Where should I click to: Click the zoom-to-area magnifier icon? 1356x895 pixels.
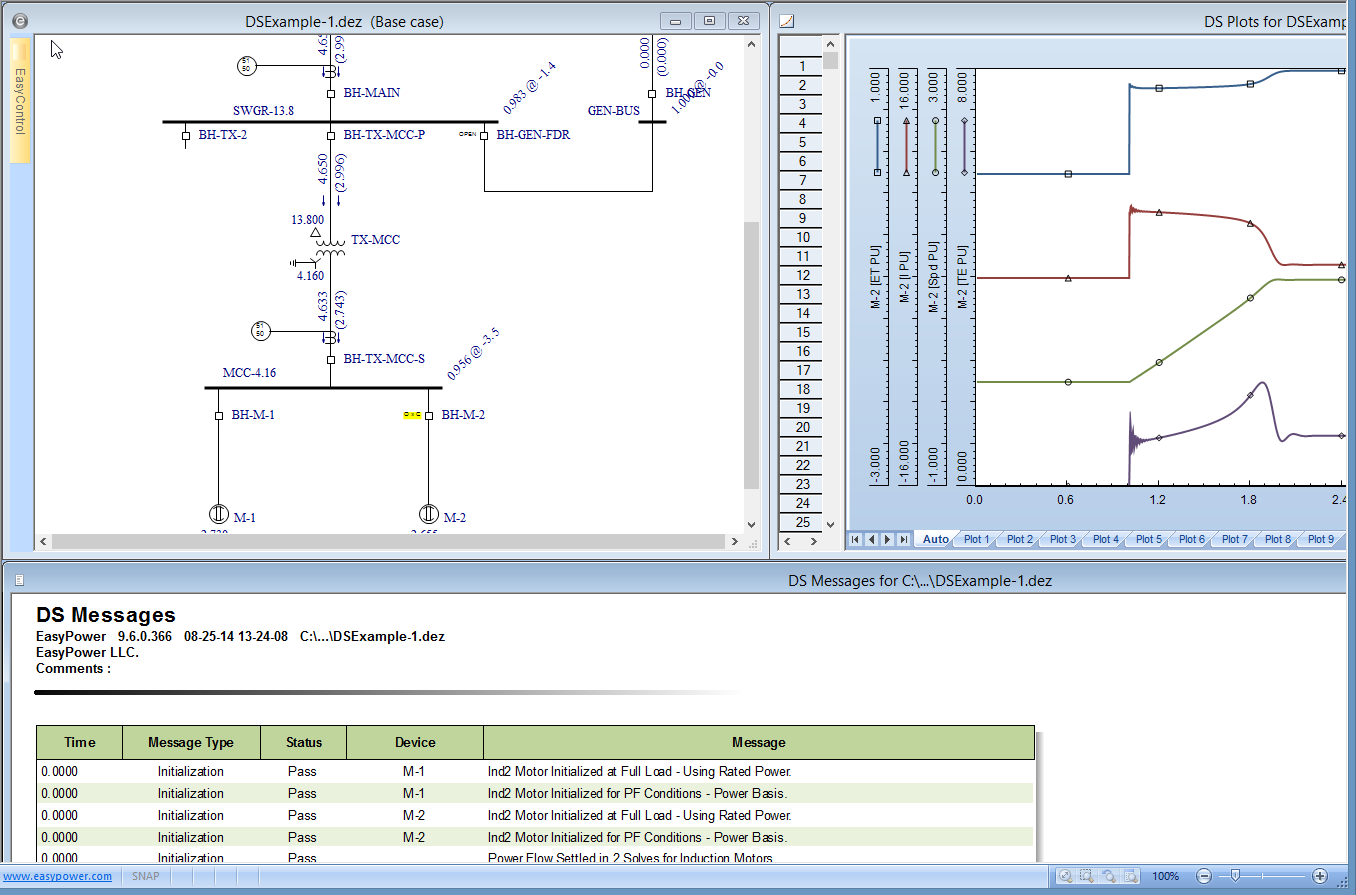tap(1086, 876)
